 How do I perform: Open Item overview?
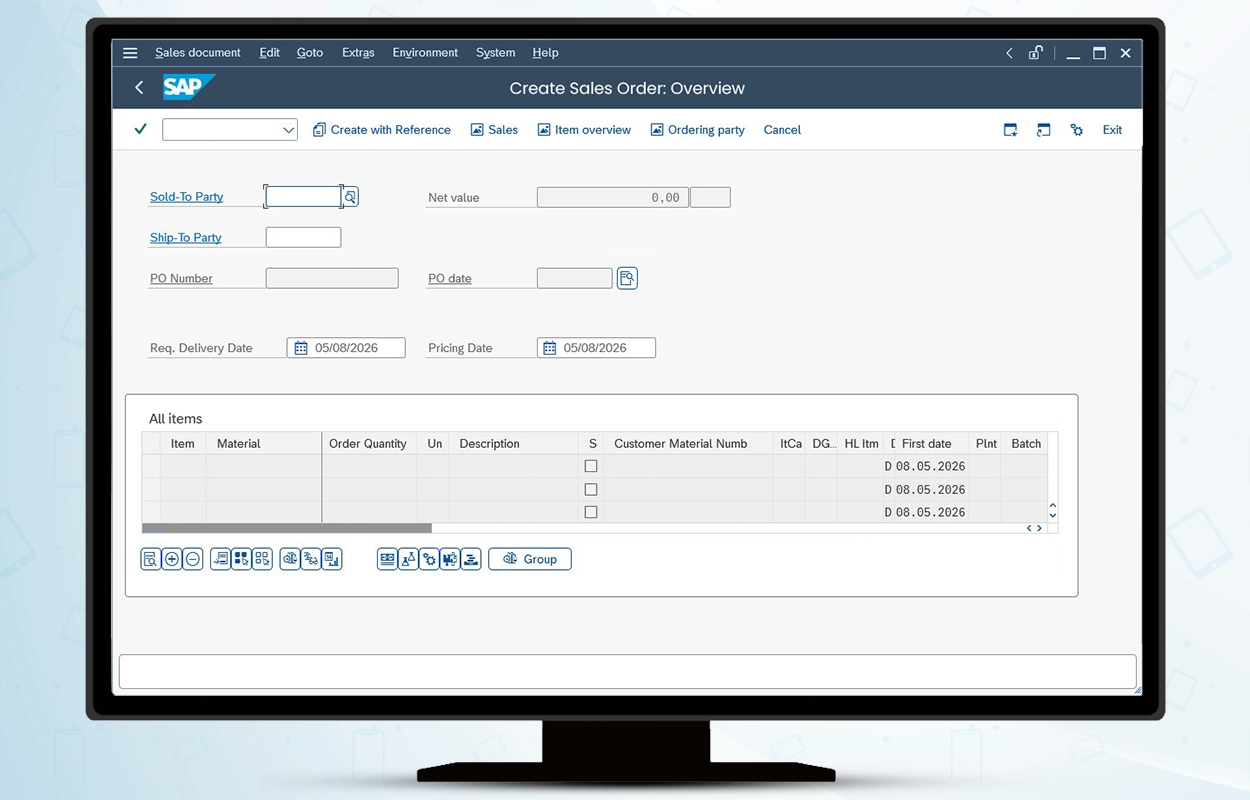click(x=584, y=130)
